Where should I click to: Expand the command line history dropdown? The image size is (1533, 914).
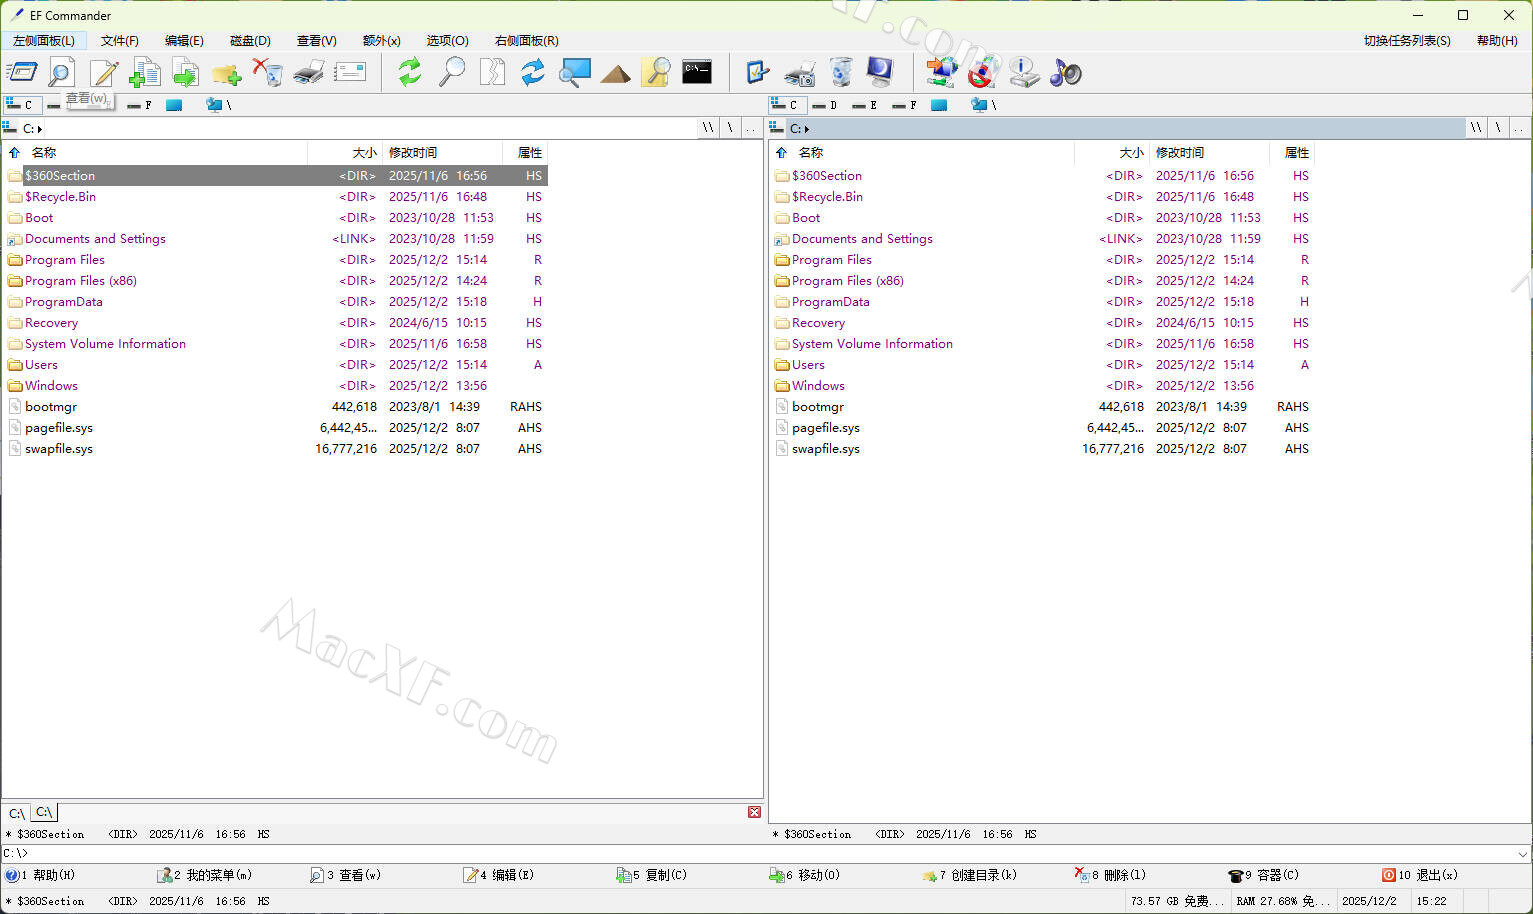click(x=1523, y=854)
